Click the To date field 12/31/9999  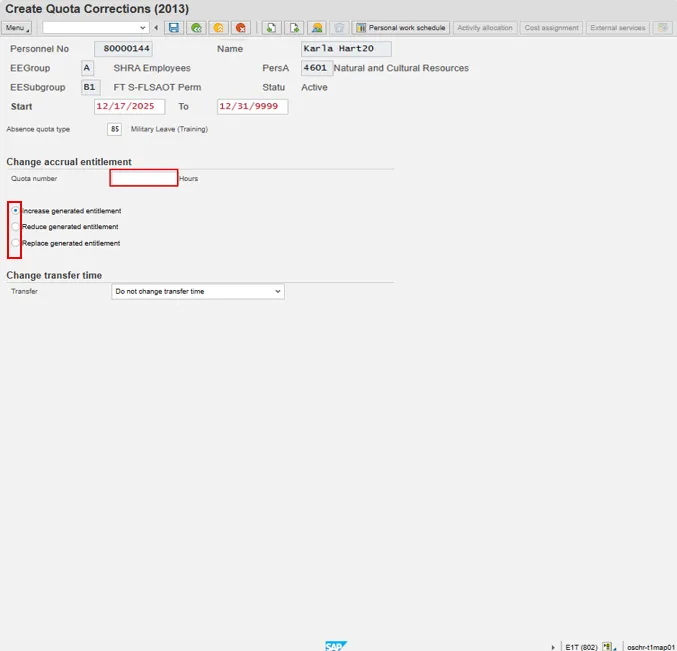click(253, 106)
